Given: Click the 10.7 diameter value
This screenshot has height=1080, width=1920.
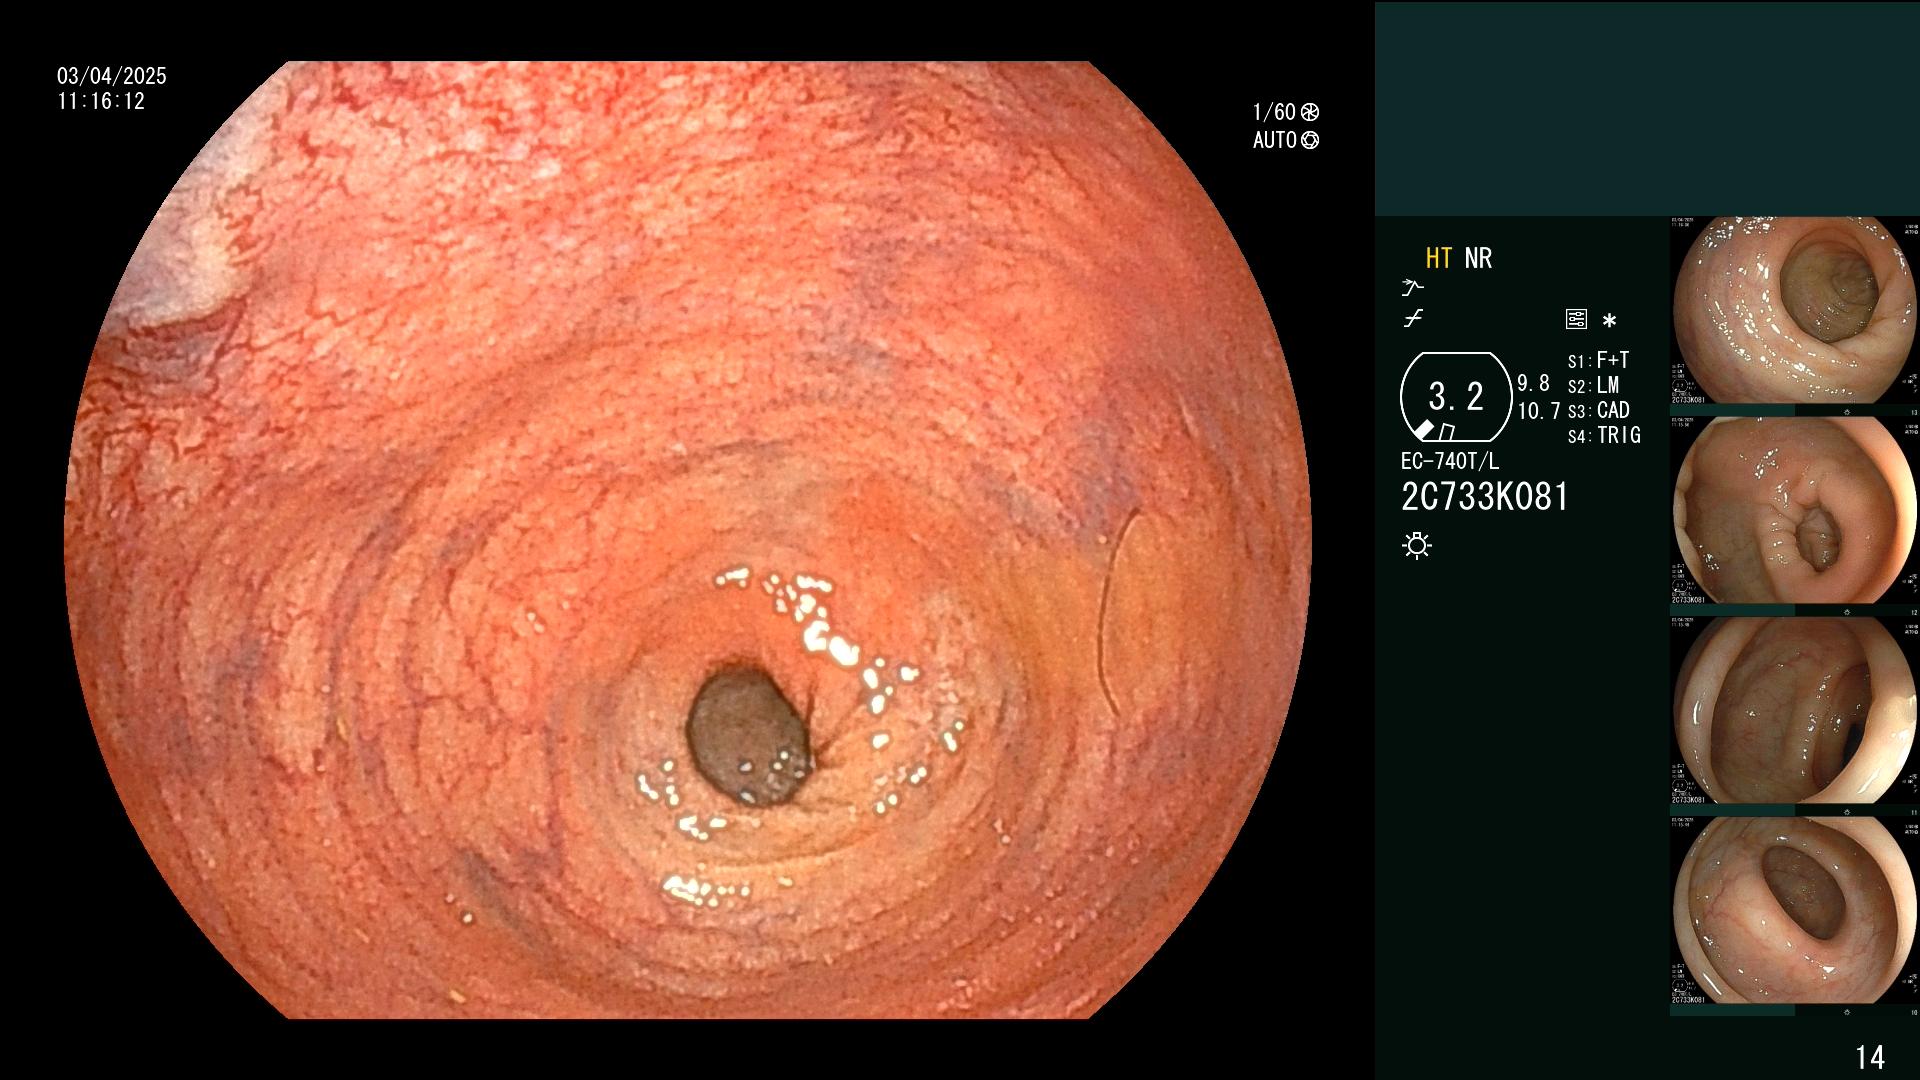Looking at the screenshot, I should click(x=1539, y=411).
